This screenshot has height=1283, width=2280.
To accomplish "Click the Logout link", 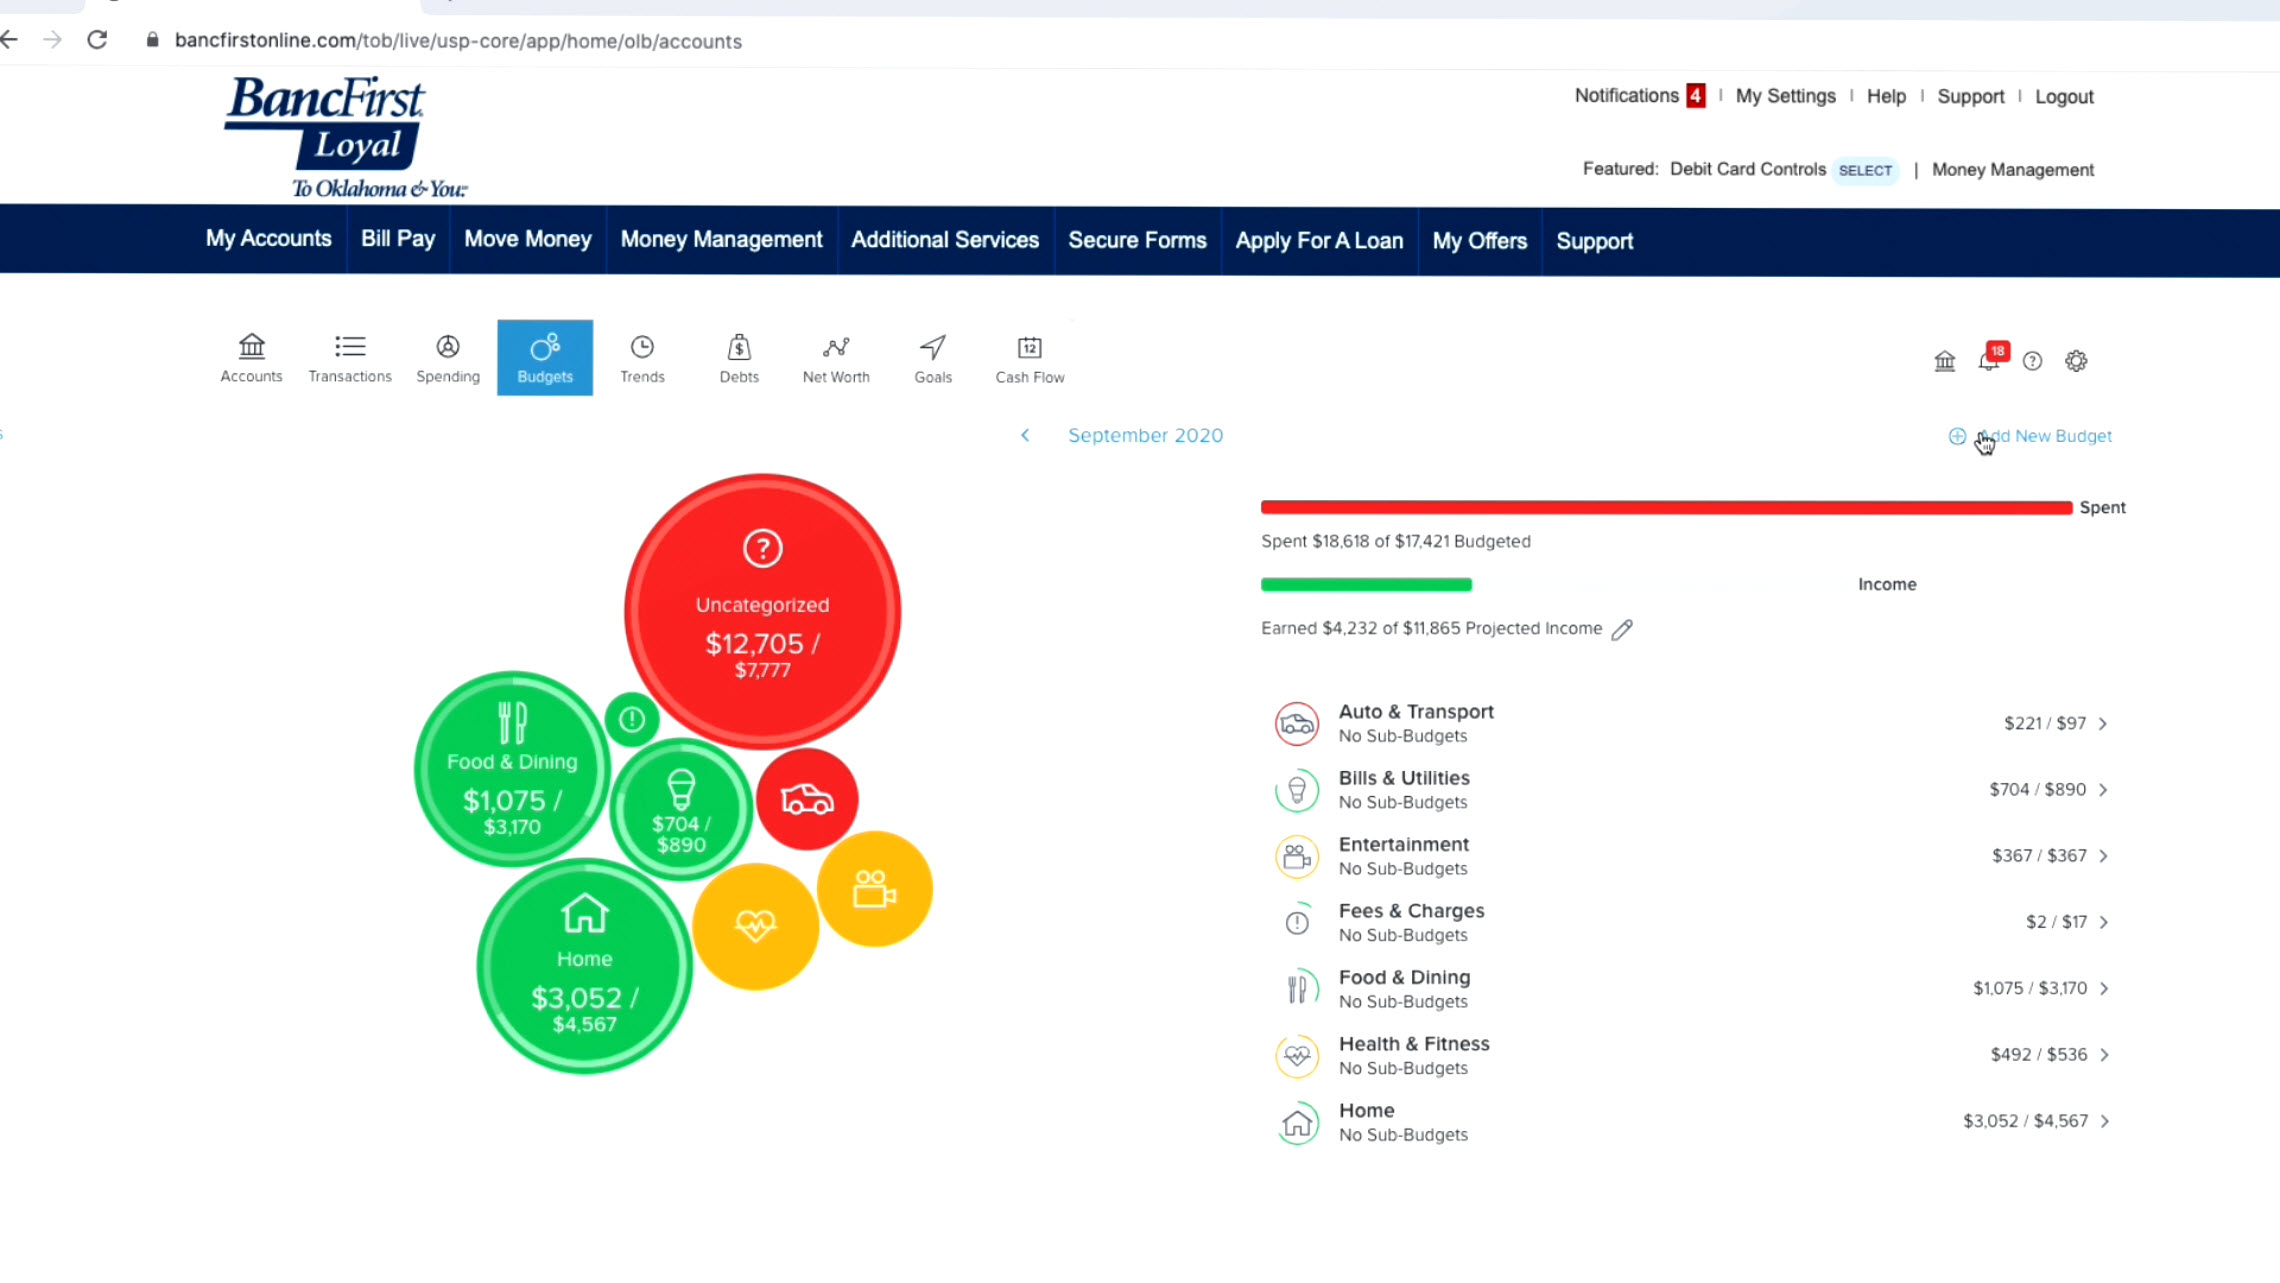I will pyautogui.click(x=2064, y=97).
